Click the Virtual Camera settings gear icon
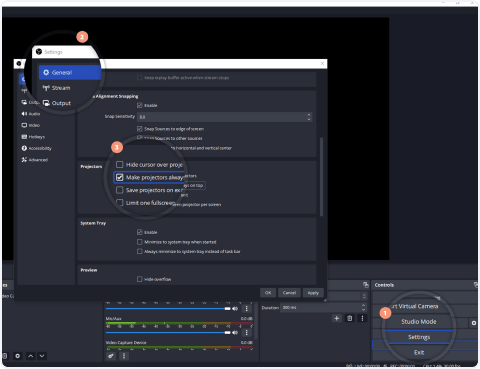The width and height of the screenshot is (480, 369). [x=474, y=323]
